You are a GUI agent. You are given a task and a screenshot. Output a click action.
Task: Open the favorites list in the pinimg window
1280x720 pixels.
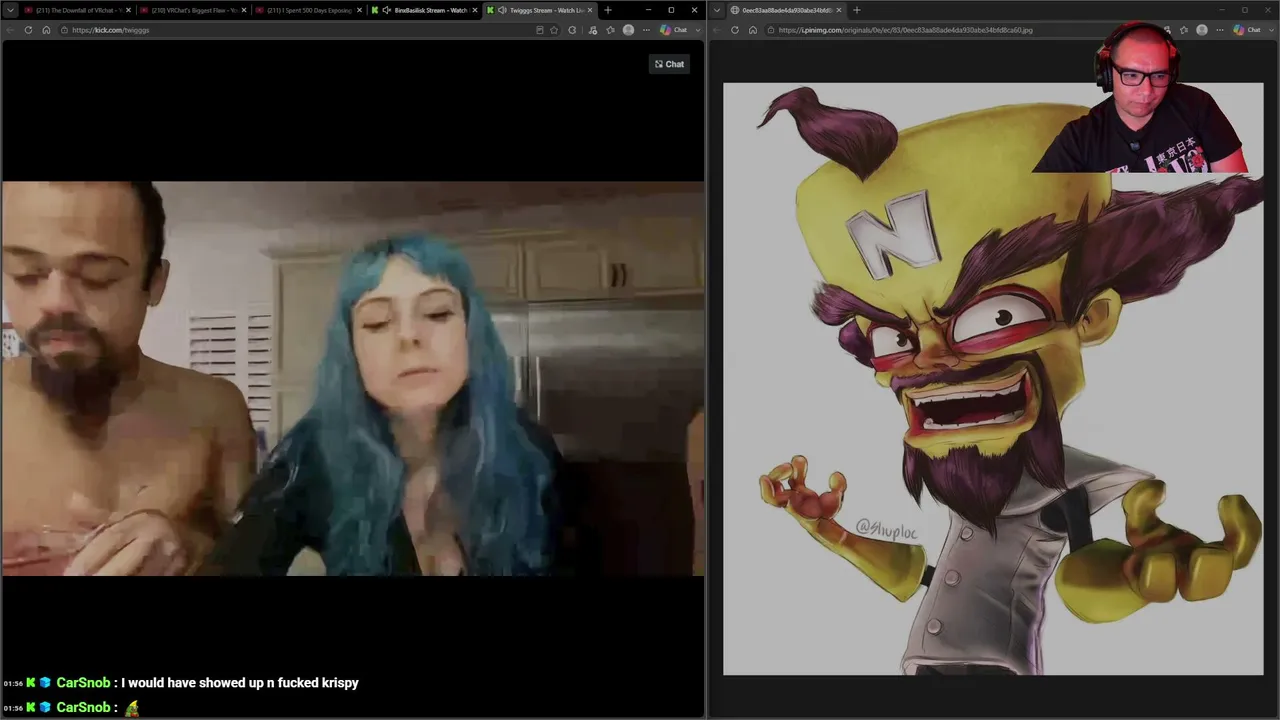click(x=1184, y=30)
